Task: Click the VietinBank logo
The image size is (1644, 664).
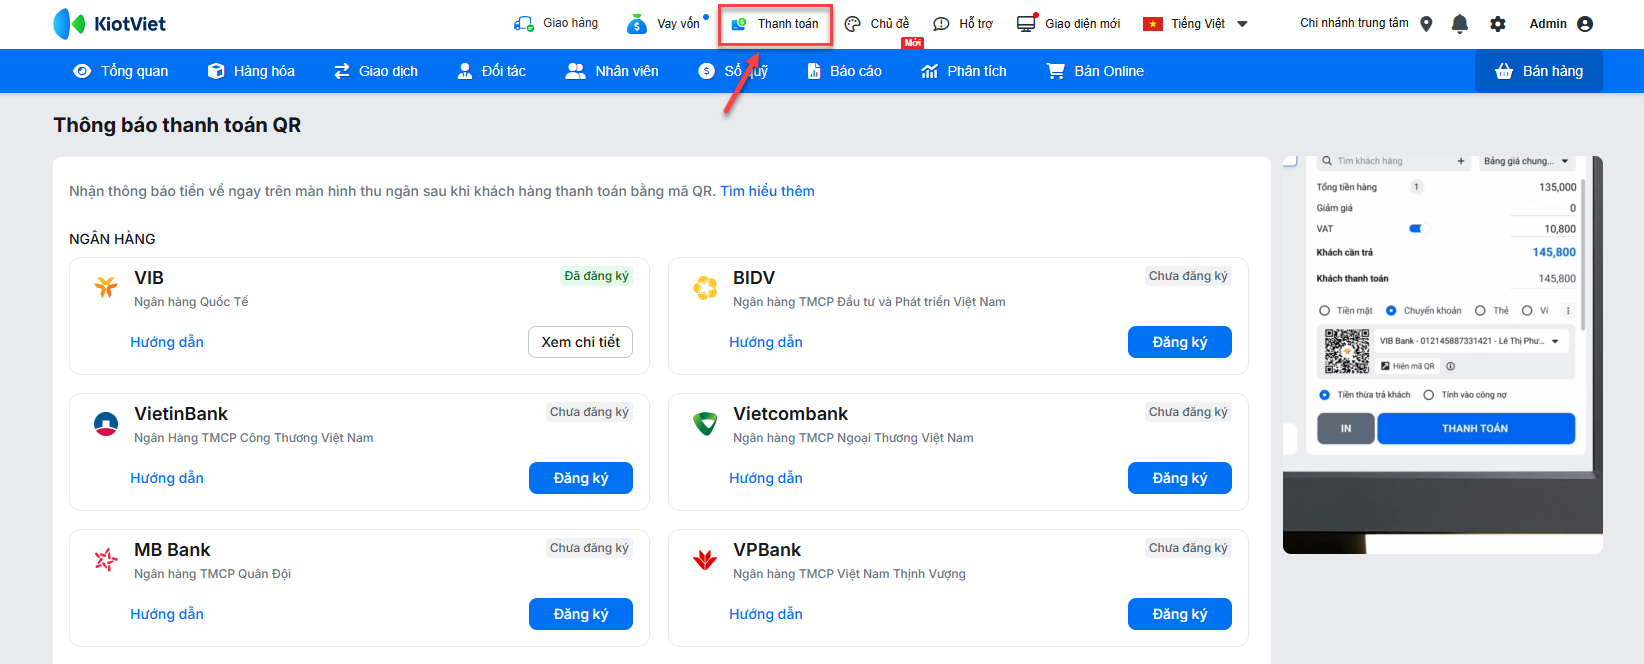Action: click(x=106, y=424)
